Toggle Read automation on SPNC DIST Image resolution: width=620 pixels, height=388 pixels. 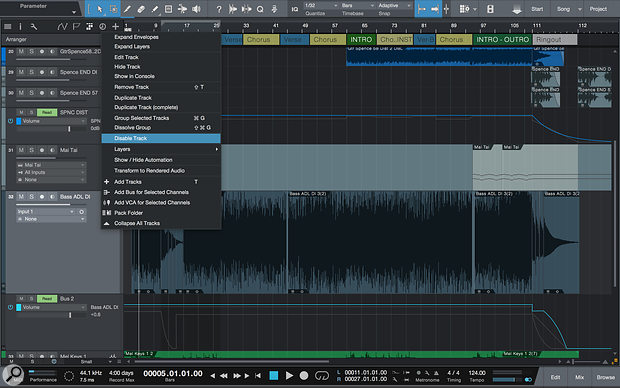[x=47, y=112]
